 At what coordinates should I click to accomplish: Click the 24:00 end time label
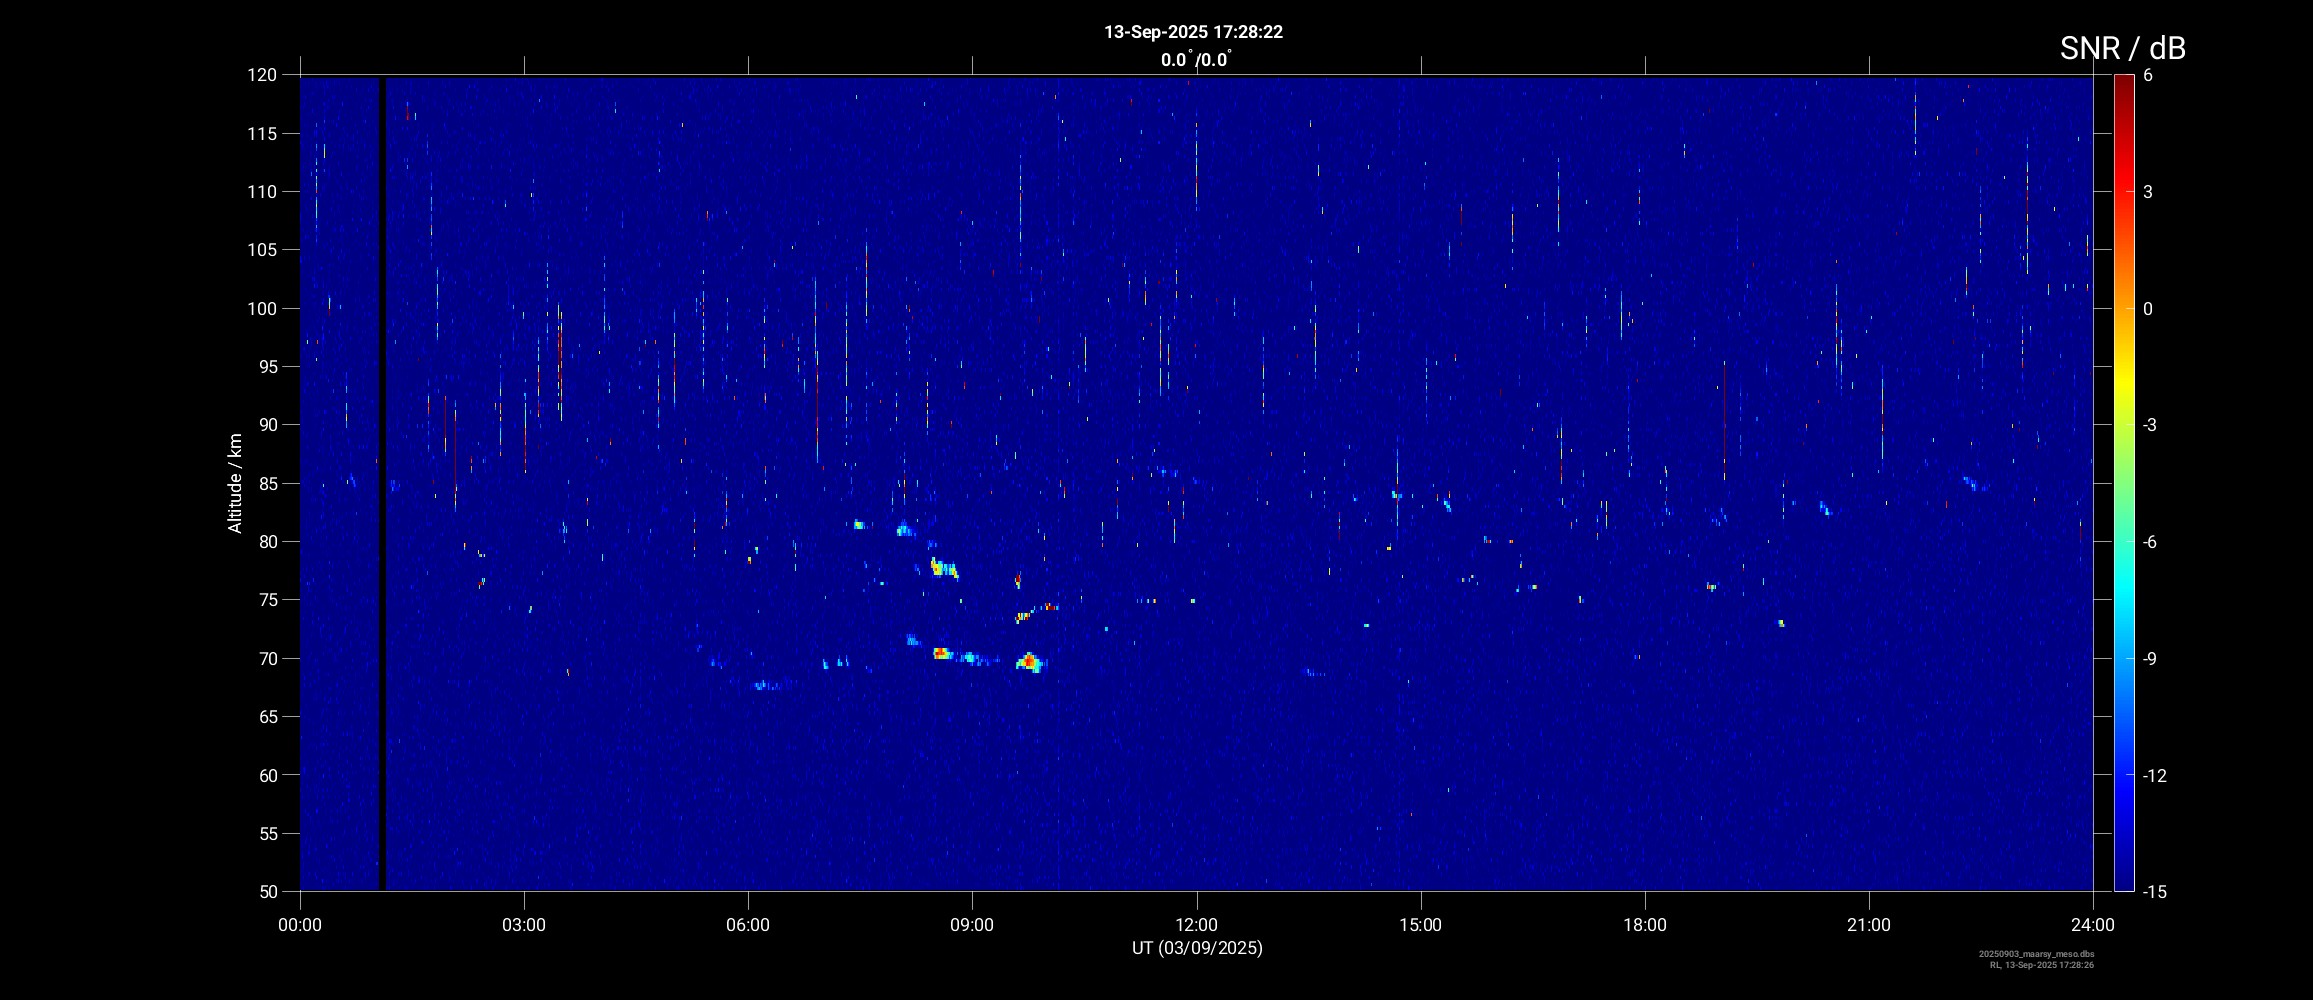(x=2092, y=925)
